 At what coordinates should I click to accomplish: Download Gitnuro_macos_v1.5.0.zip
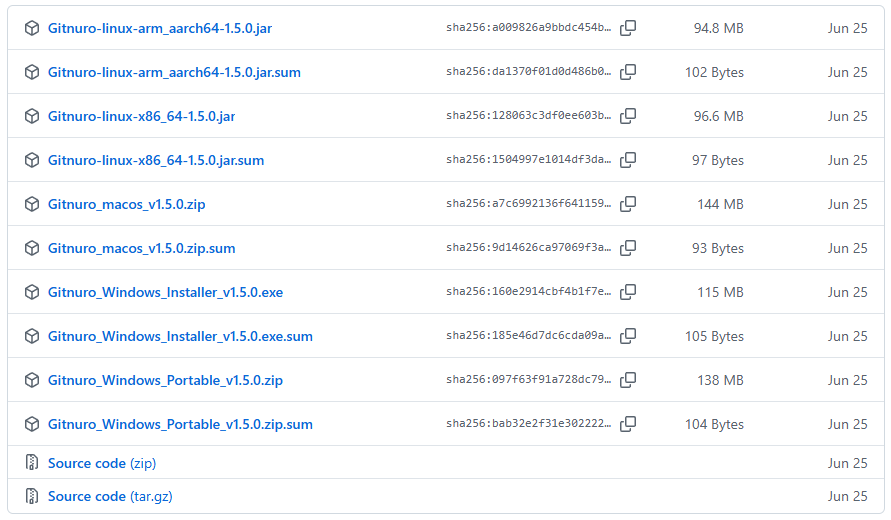pyautogui.click(x=126, y=204)
